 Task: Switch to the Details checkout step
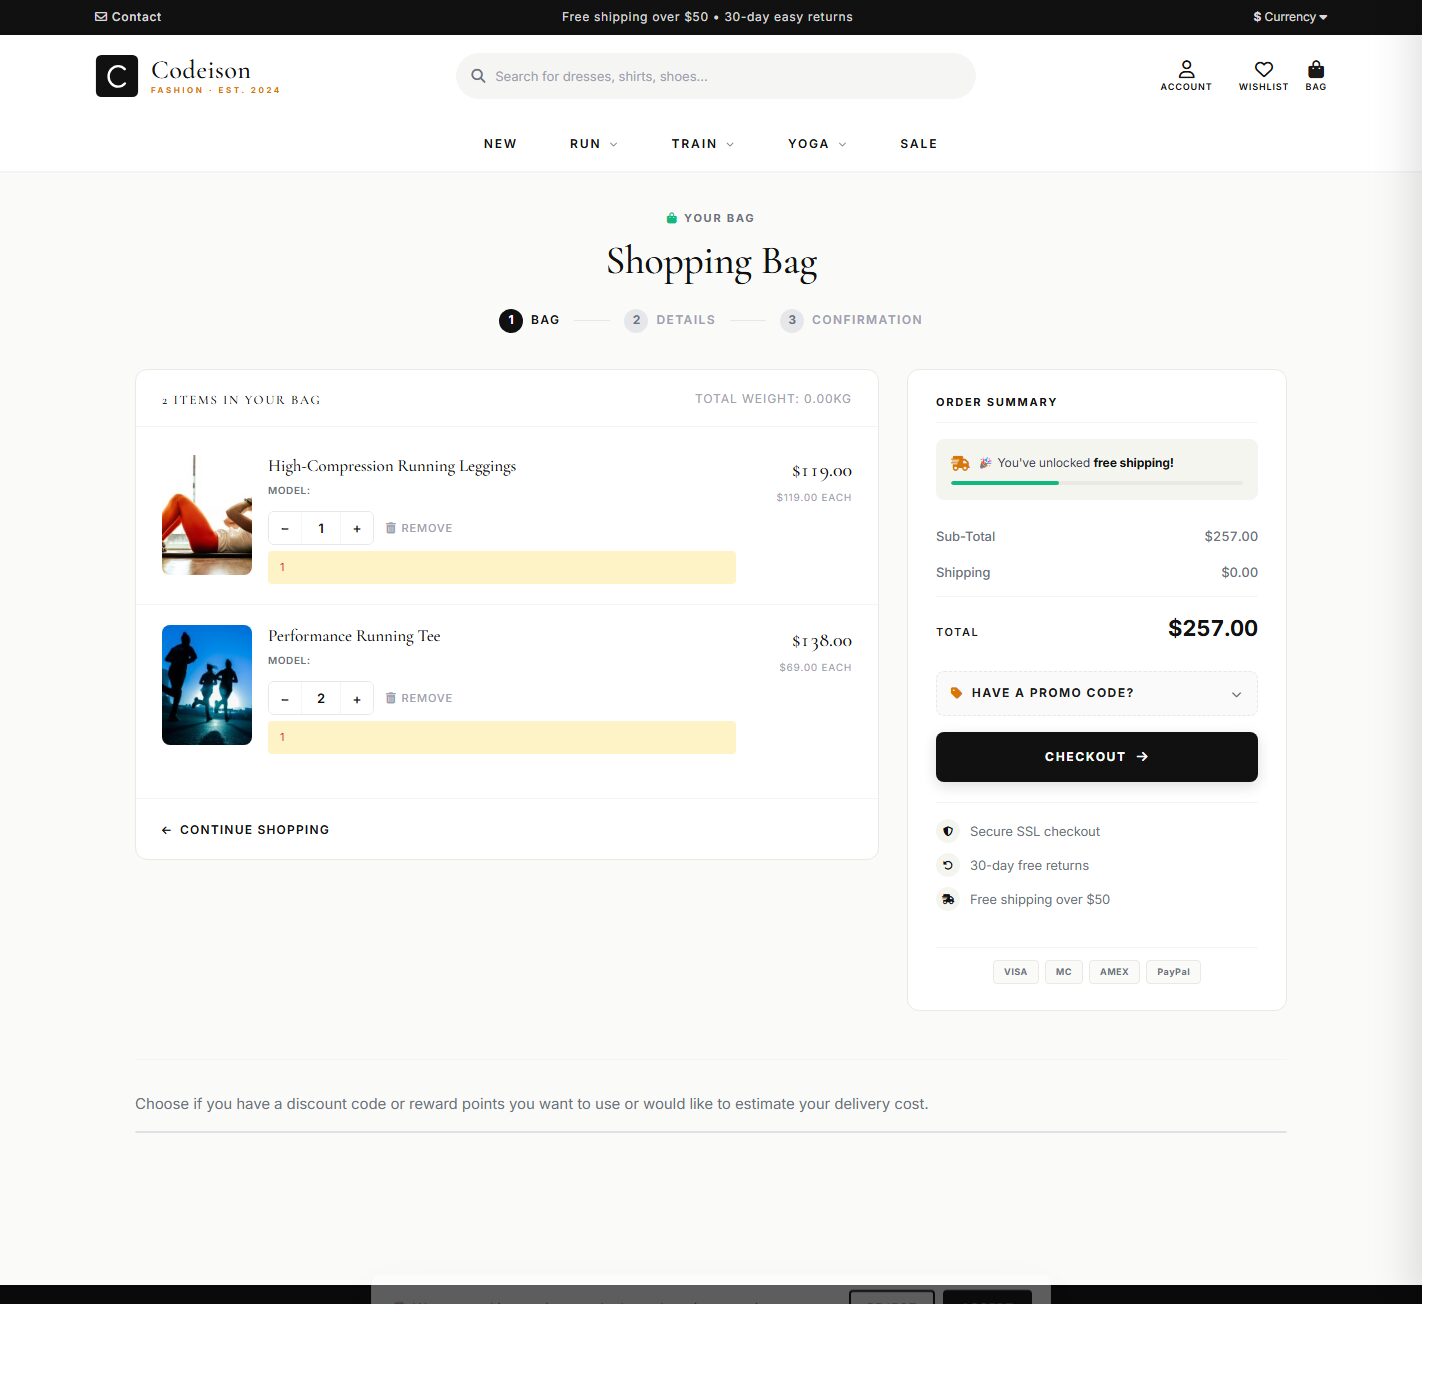670,320
